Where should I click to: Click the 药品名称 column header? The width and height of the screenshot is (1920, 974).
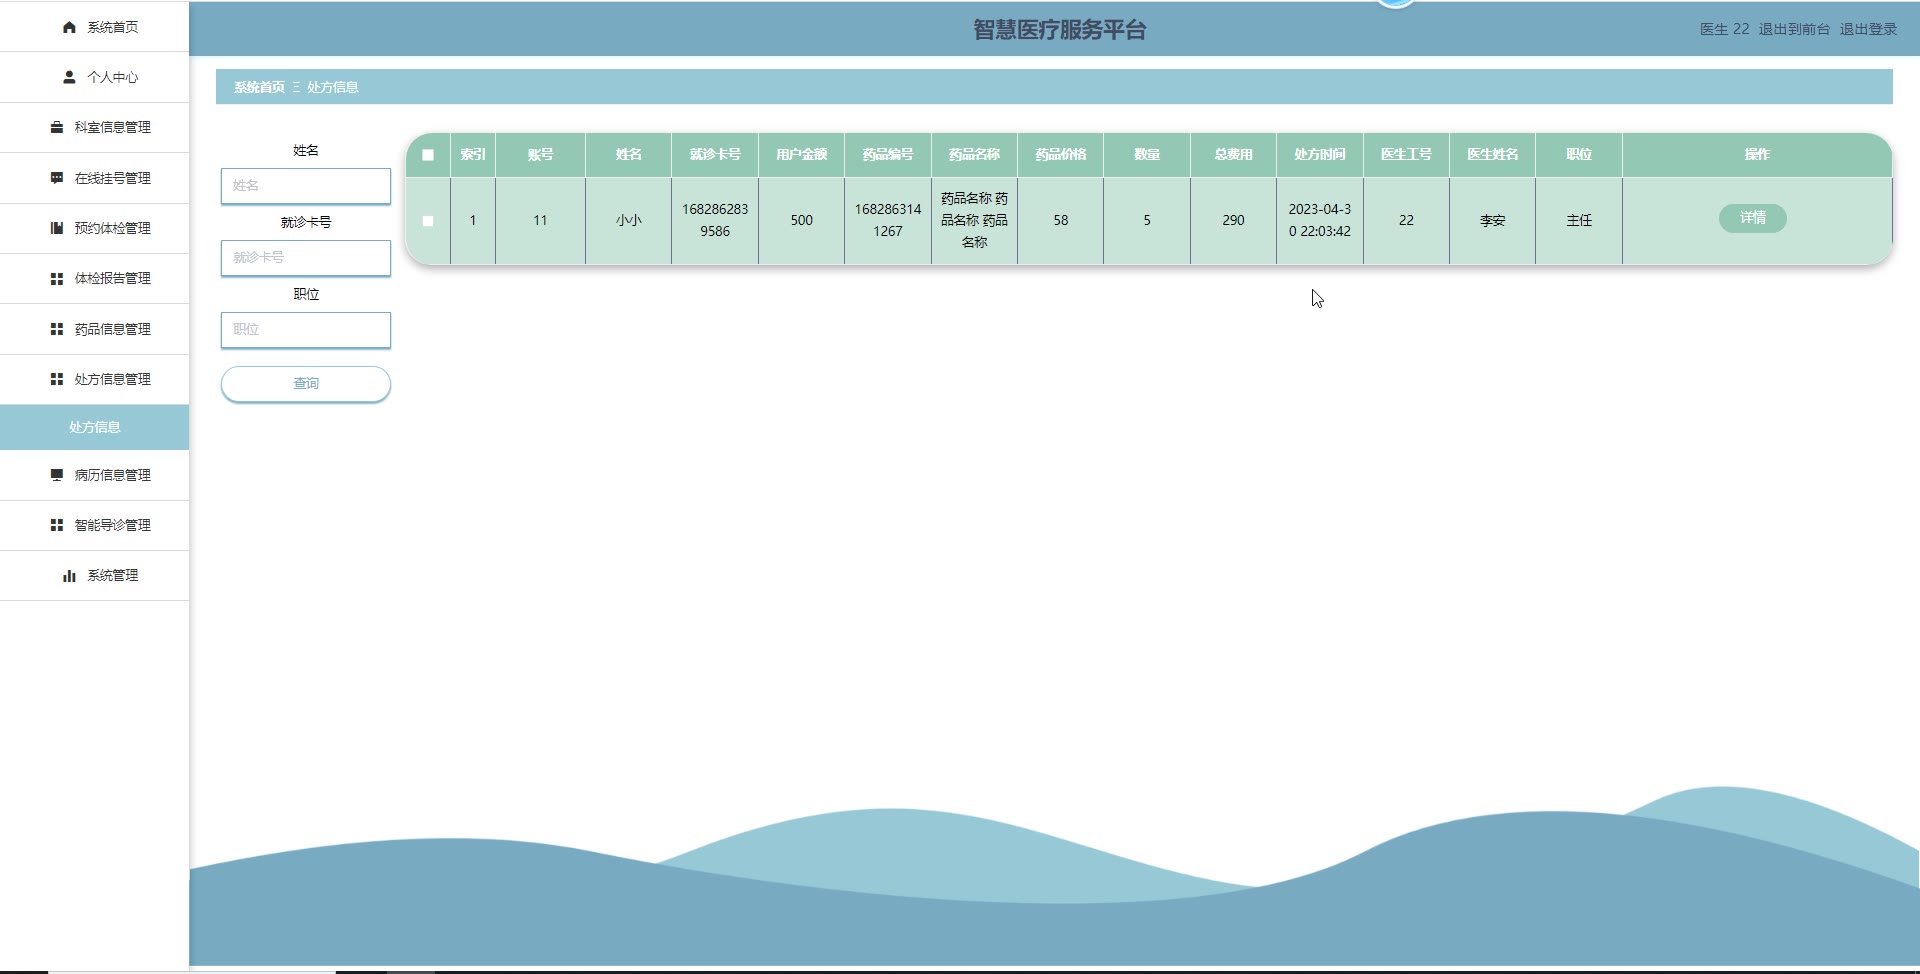pyautogui.click(x=974, y=155)
